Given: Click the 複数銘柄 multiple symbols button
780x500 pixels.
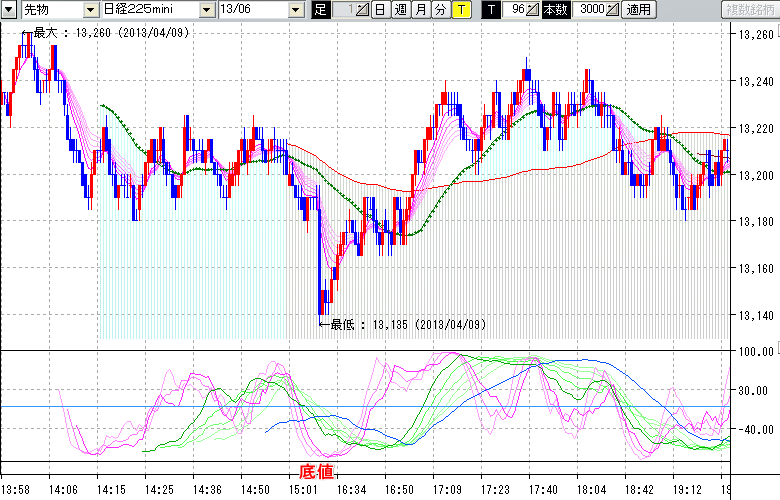Looking at the screenshot, I should pos(749,10).
